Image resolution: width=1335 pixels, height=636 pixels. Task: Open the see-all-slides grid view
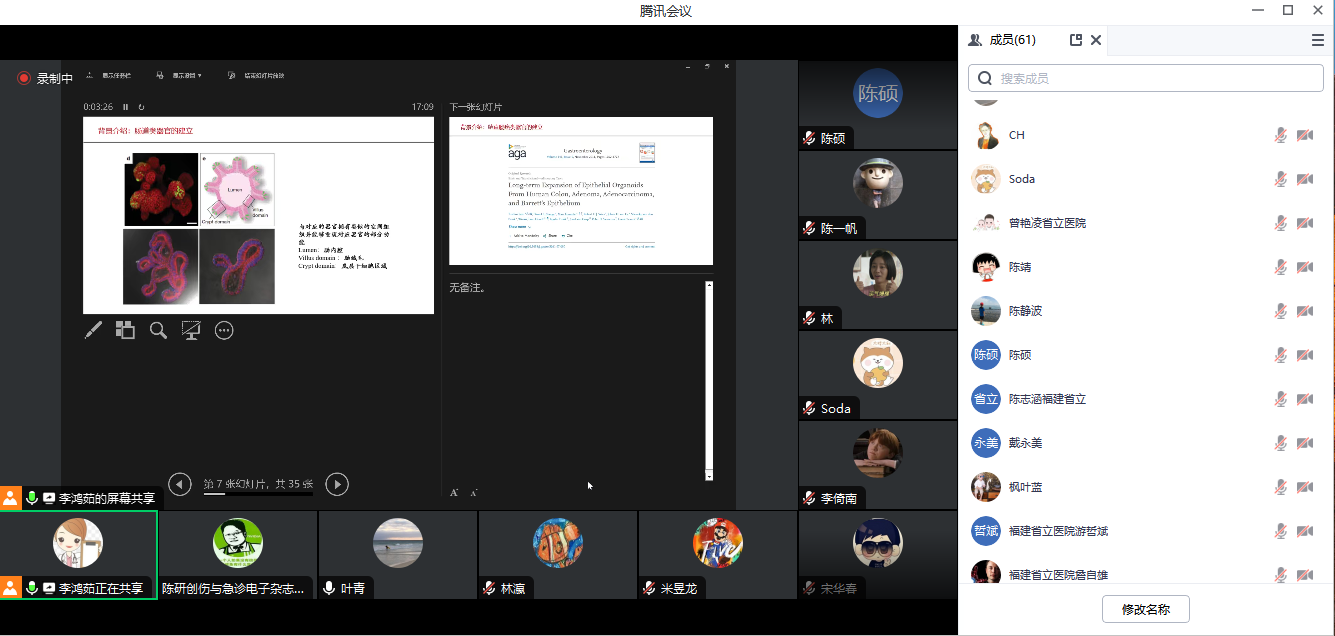125,330
